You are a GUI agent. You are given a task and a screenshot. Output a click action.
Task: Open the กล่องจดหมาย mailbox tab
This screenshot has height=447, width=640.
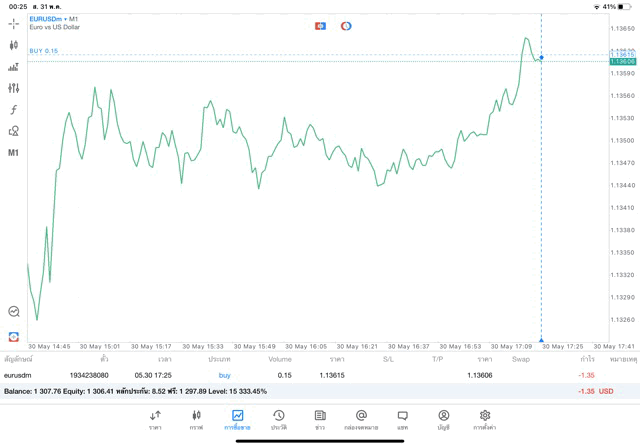click(x=361, y=420)
